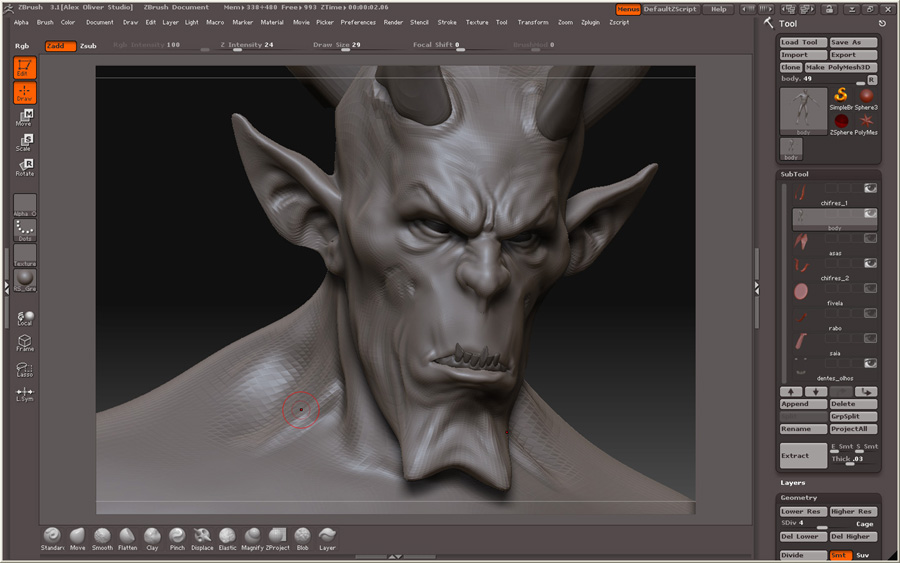Show the saia subtool via eye icon
900x563 pixels.
(871, 338)
